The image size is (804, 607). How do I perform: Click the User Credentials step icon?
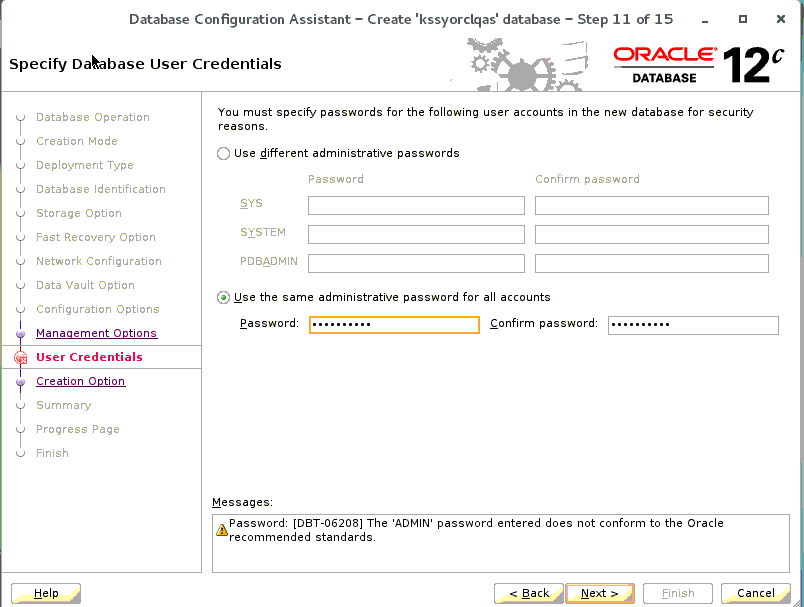coord(20,357)
